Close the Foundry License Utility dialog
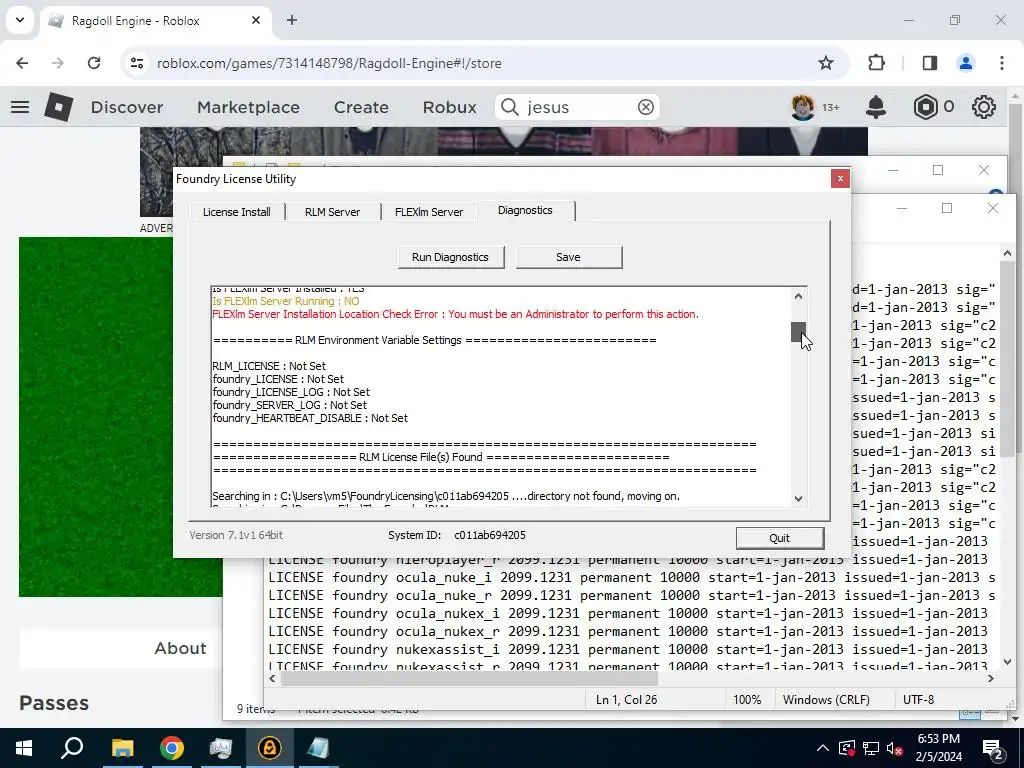Image resolution: width=1024 pixels, height=768 pixels. 840,178
